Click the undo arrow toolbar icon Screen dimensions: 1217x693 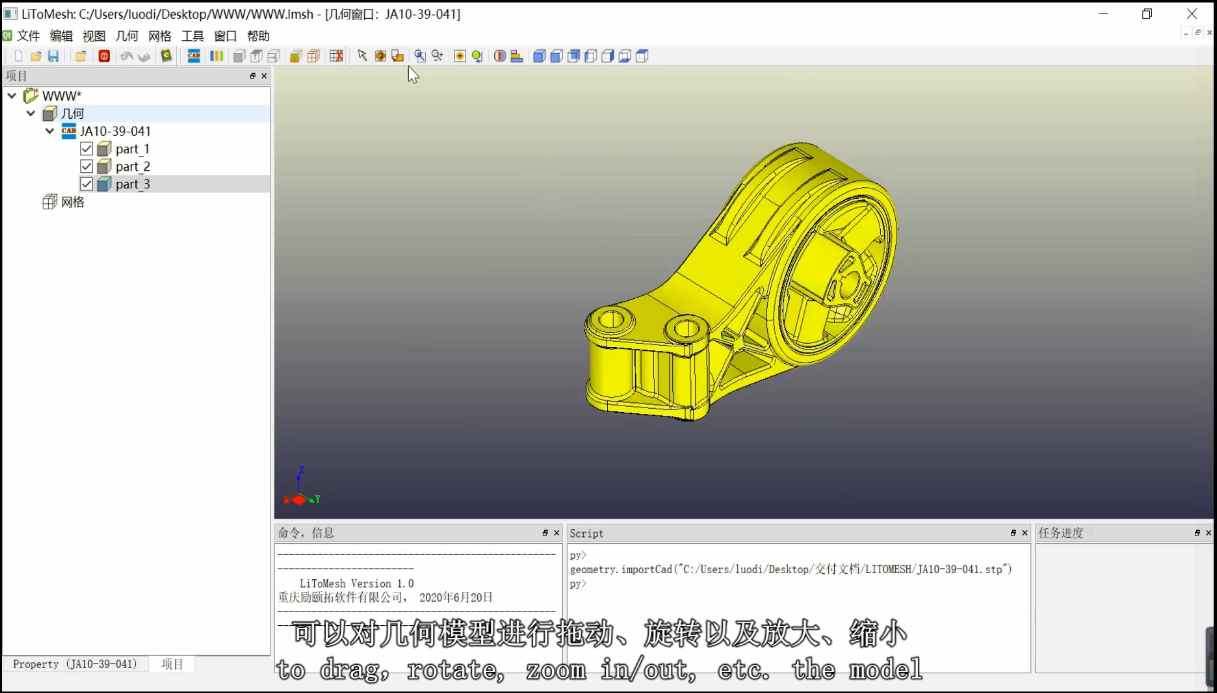127,56
